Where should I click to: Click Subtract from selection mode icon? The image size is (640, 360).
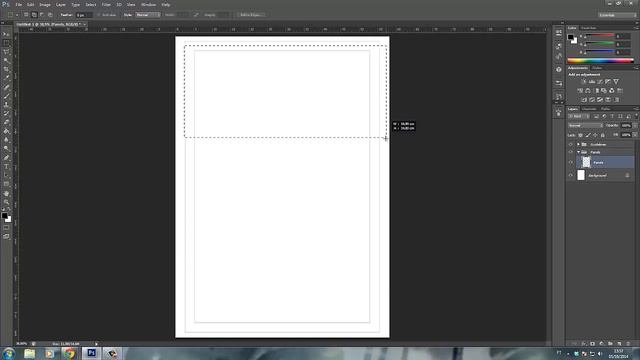pyautogui.click(x=42, y=15)
